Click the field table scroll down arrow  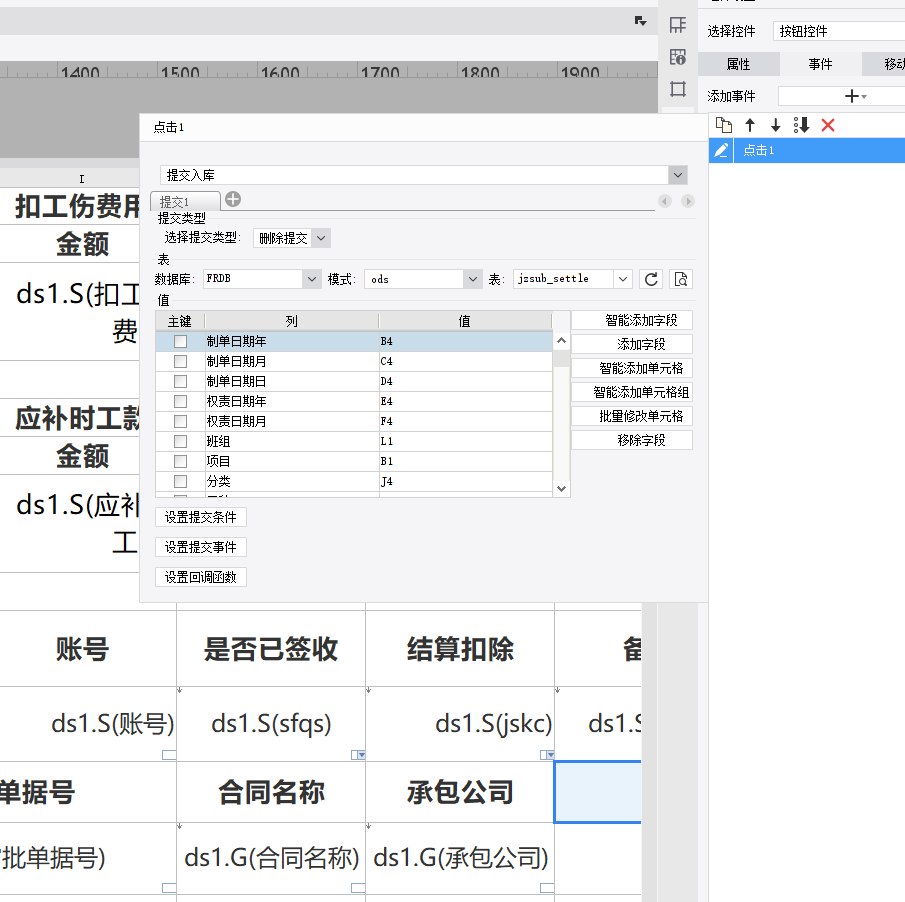coord(561,489)
